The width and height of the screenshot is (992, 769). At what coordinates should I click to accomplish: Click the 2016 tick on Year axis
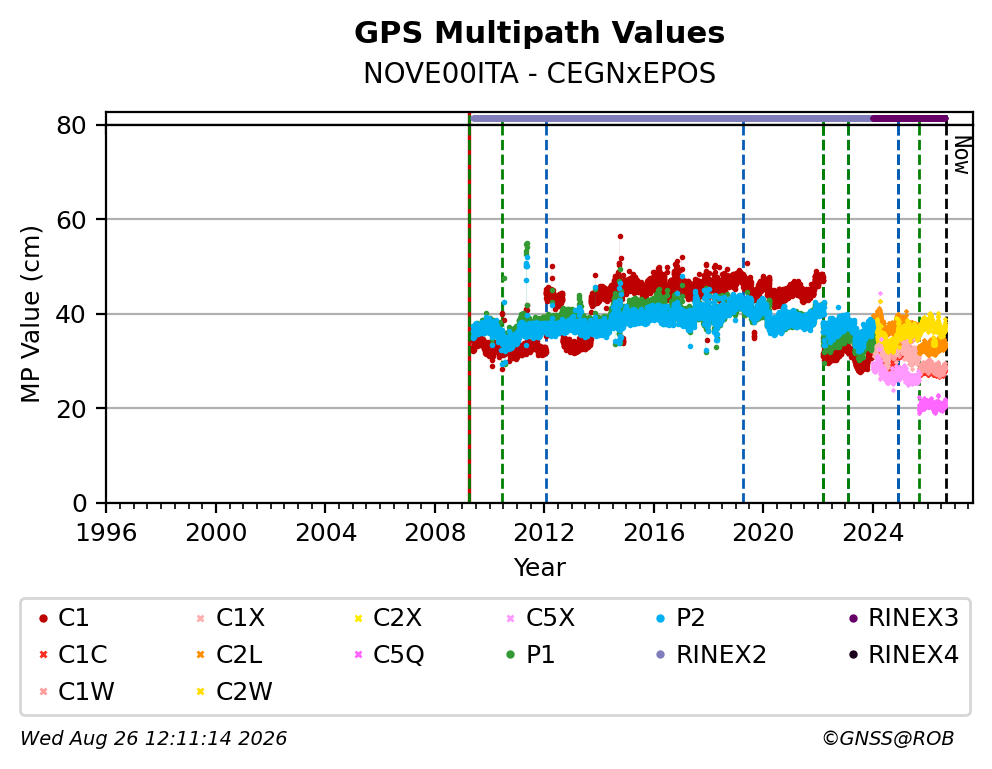tap(654, 533)
